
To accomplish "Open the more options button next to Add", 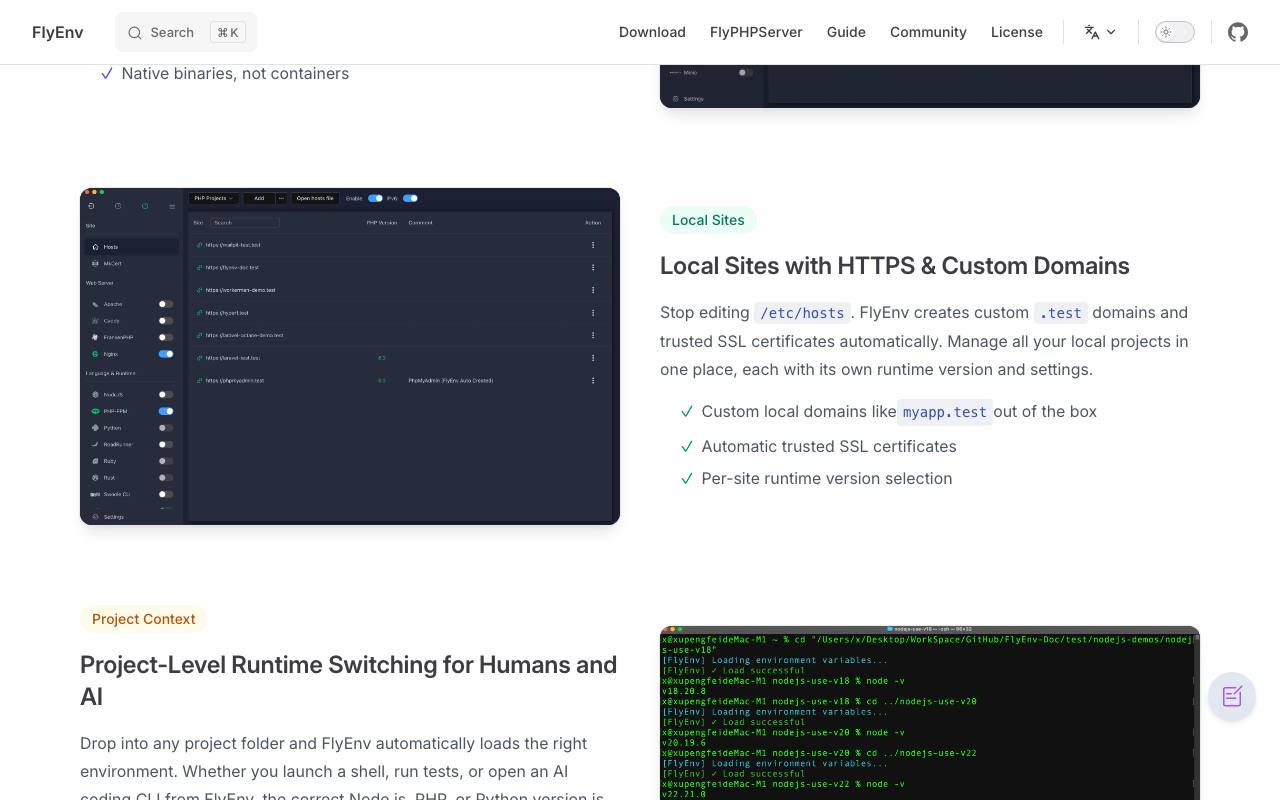I will (281, 198).
